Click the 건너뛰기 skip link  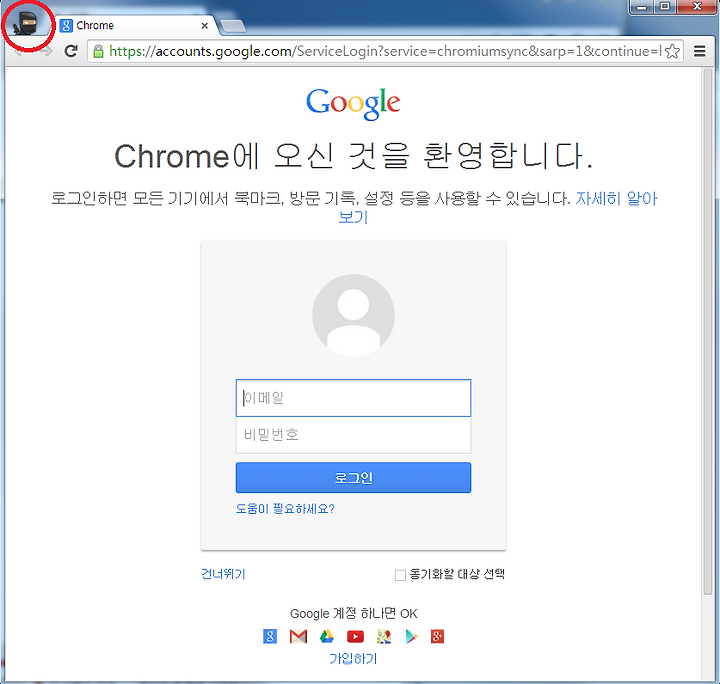(x=223, y=574)
